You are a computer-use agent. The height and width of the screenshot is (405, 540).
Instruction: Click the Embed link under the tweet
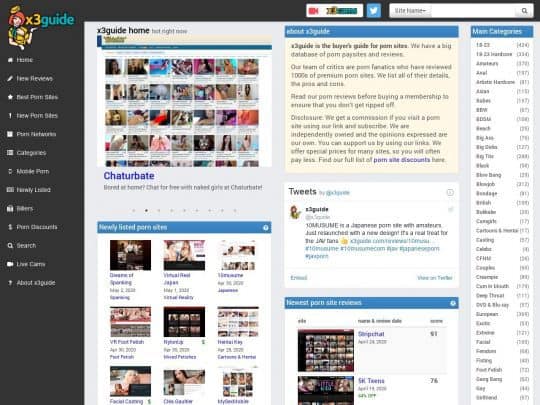299,278
